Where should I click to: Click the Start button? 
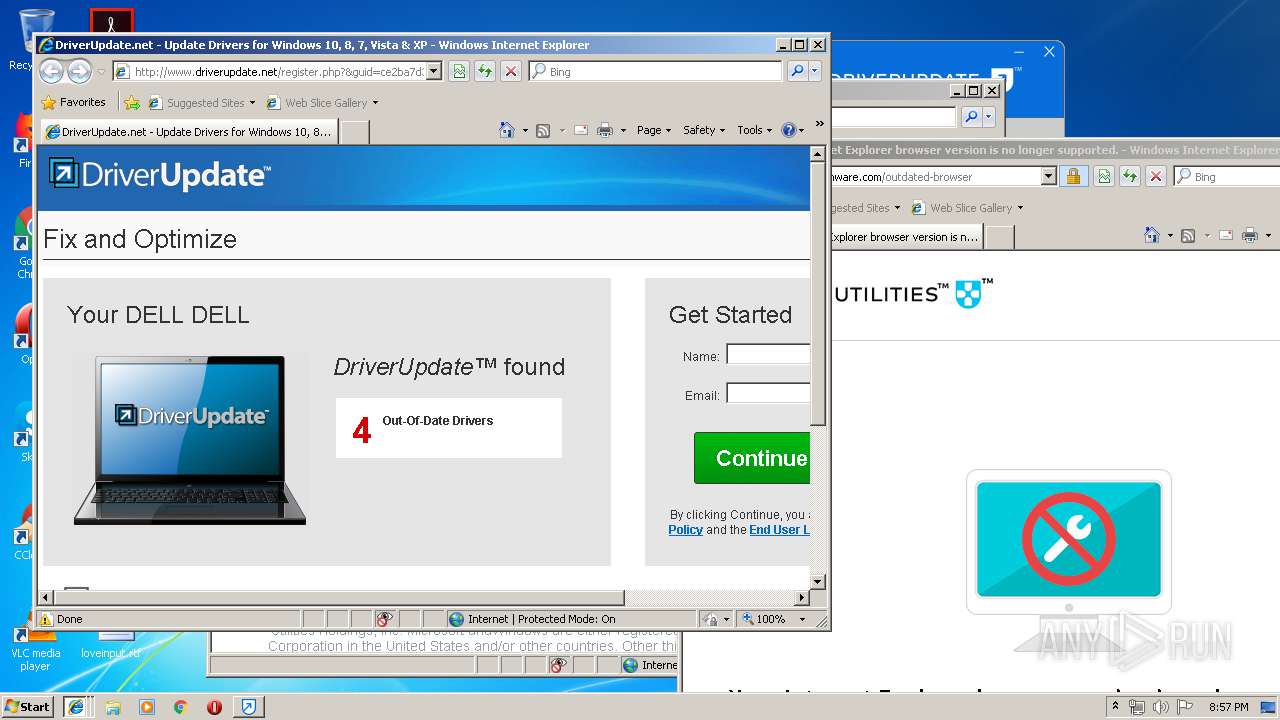[28, 707]
